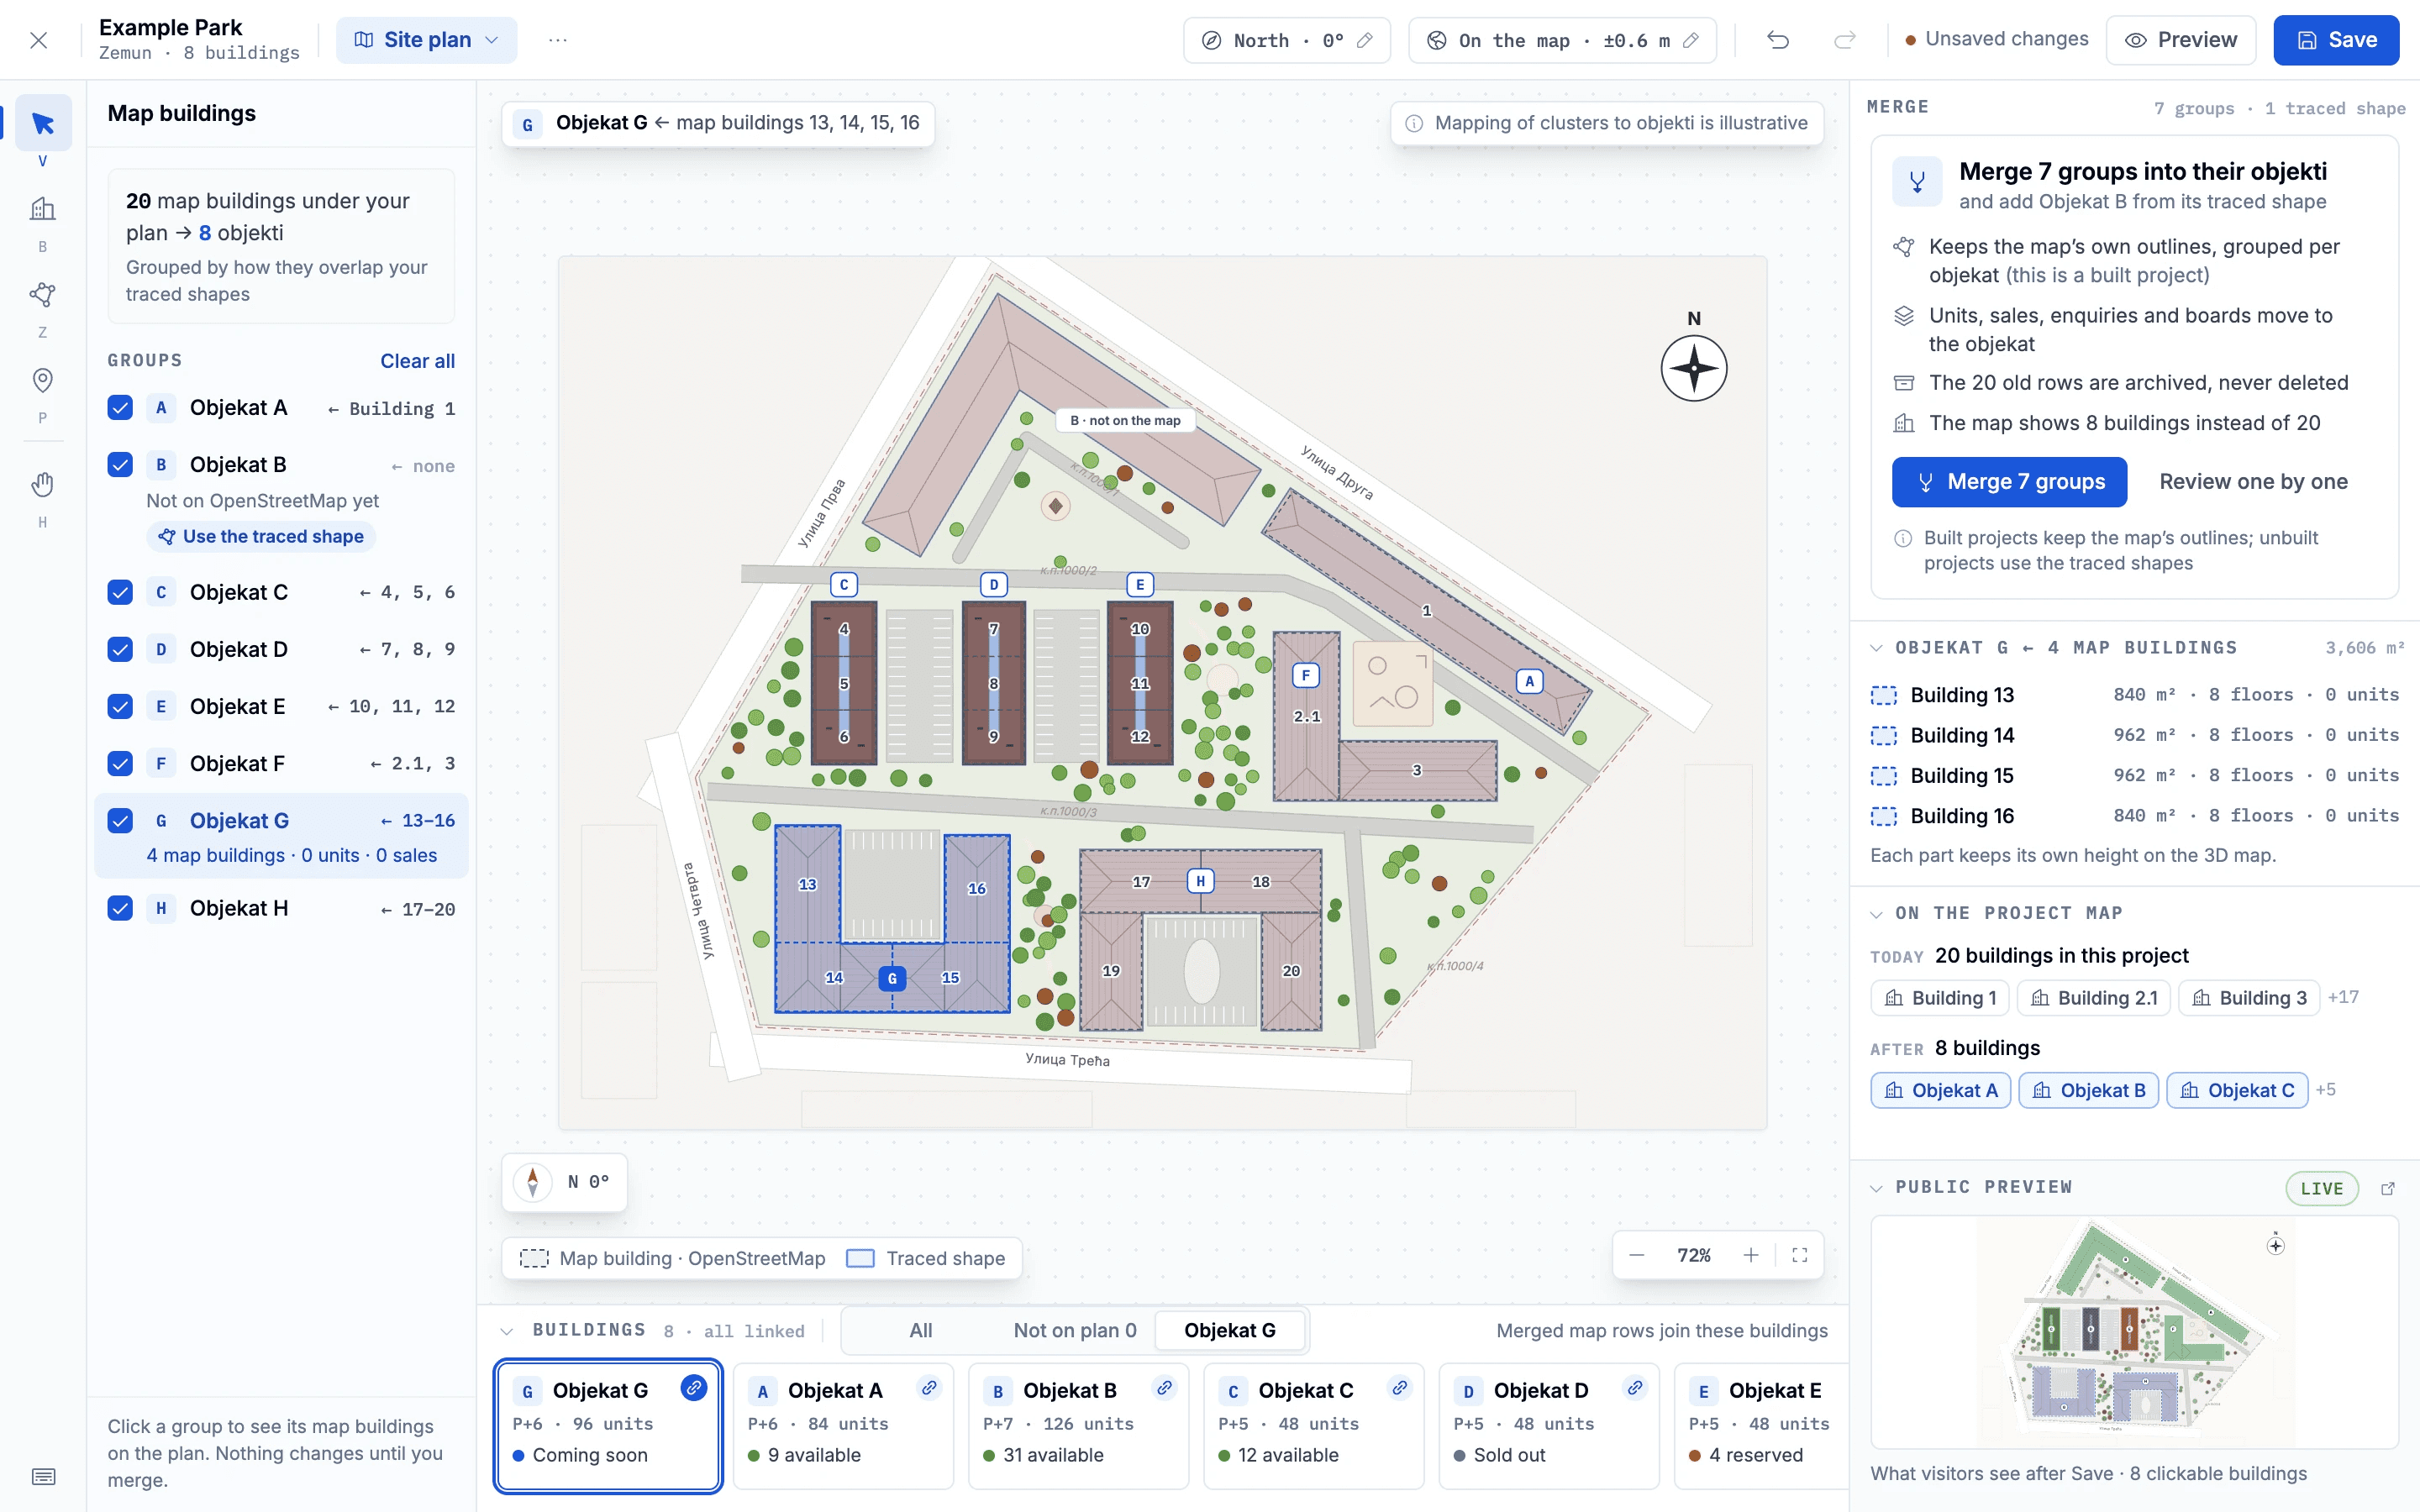2420x1512 pixels.
Task: Click Review one by one
Action: pyautogui.click(x=2253, y=482)
